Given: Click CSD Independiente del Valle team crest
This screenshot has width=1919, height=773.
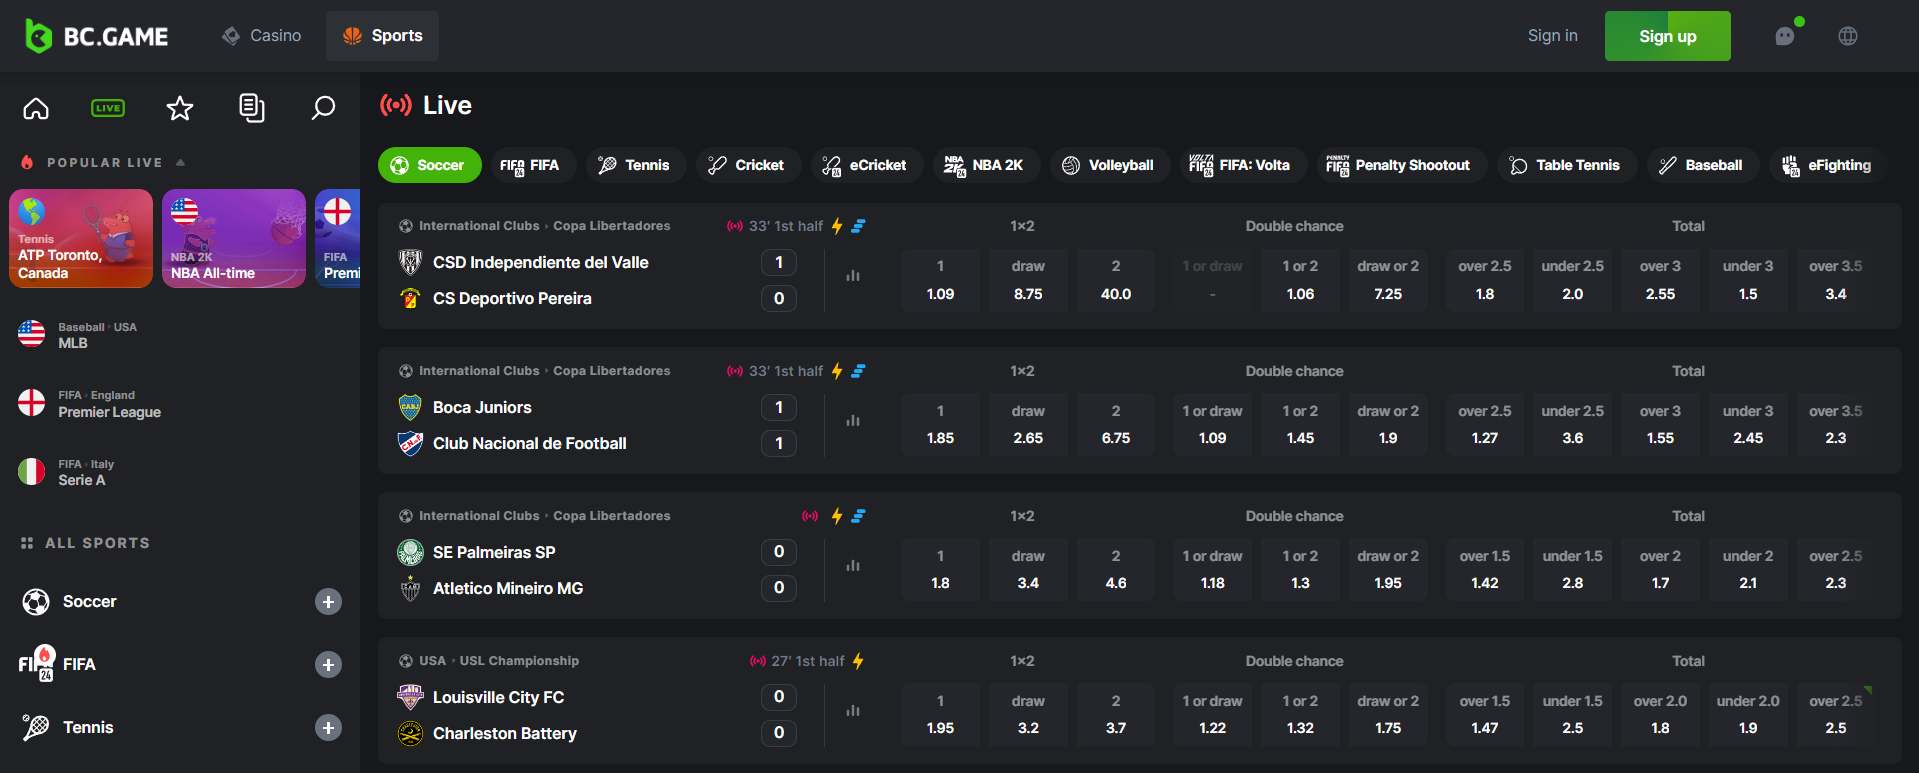Looking at the screenshot, I should [410, 262].
